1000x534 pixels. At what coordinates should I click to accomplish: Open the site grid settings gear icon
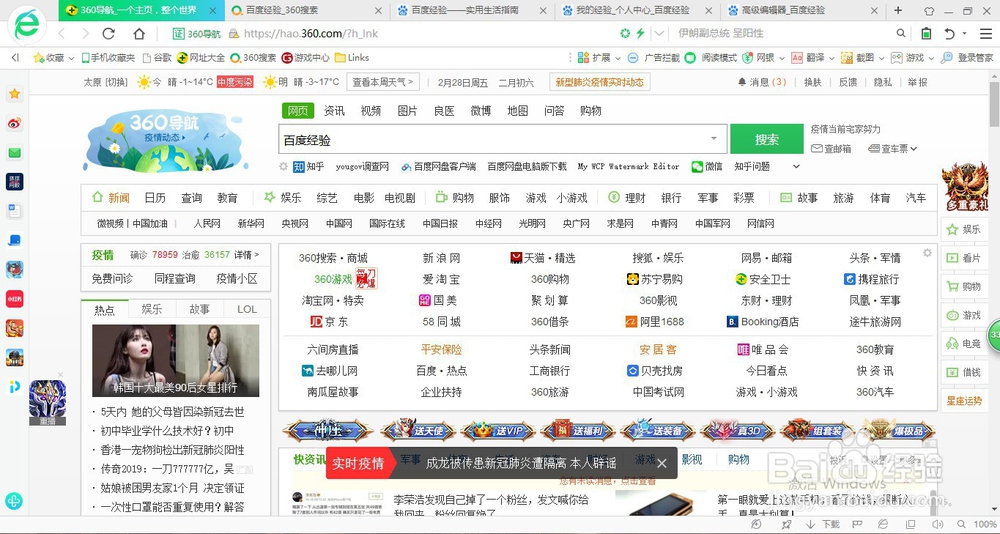[927, 253]
